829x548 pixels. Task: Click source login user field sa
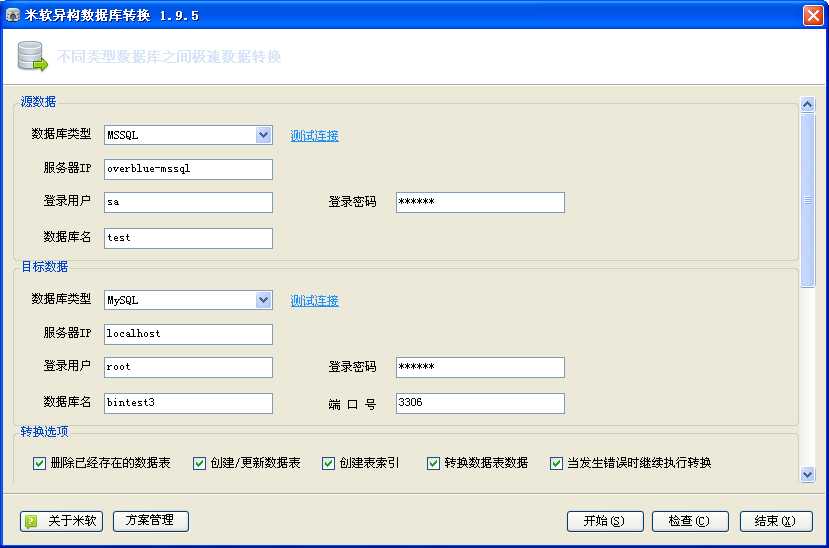click(x=188, y=202)
